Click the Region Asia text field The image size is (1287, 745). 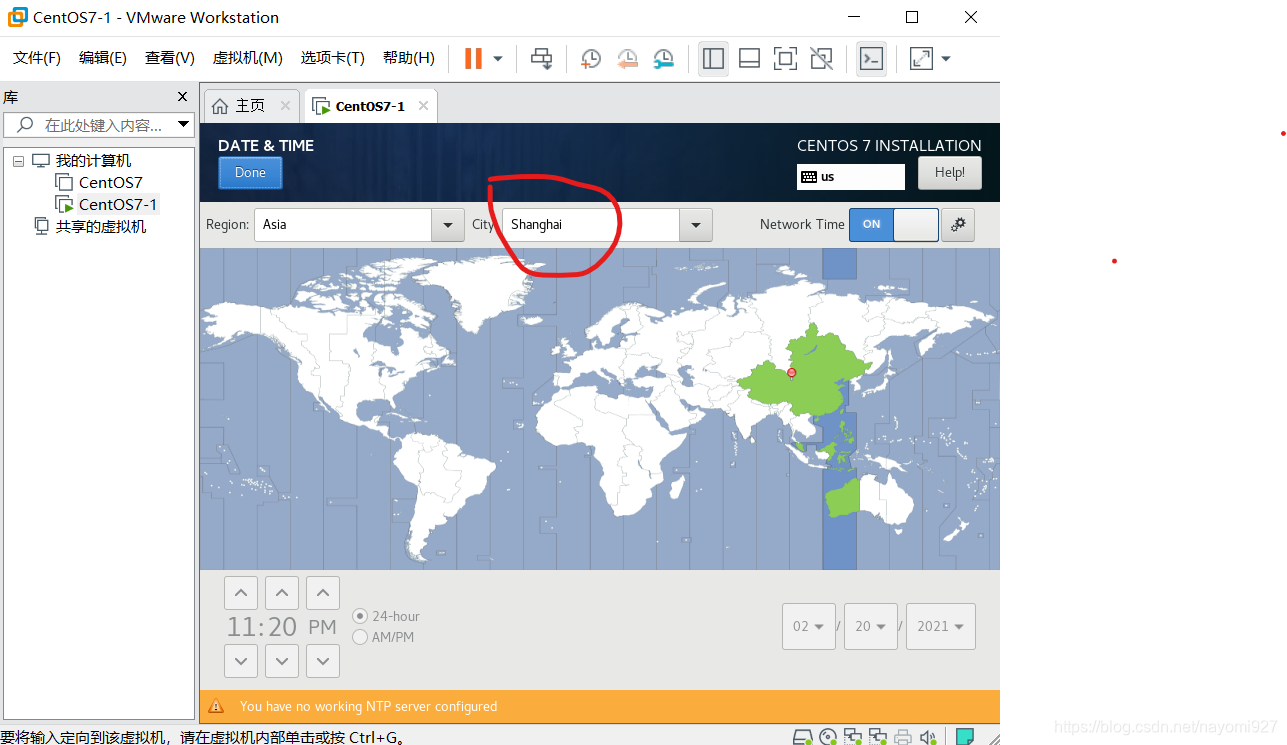point(343,225)
